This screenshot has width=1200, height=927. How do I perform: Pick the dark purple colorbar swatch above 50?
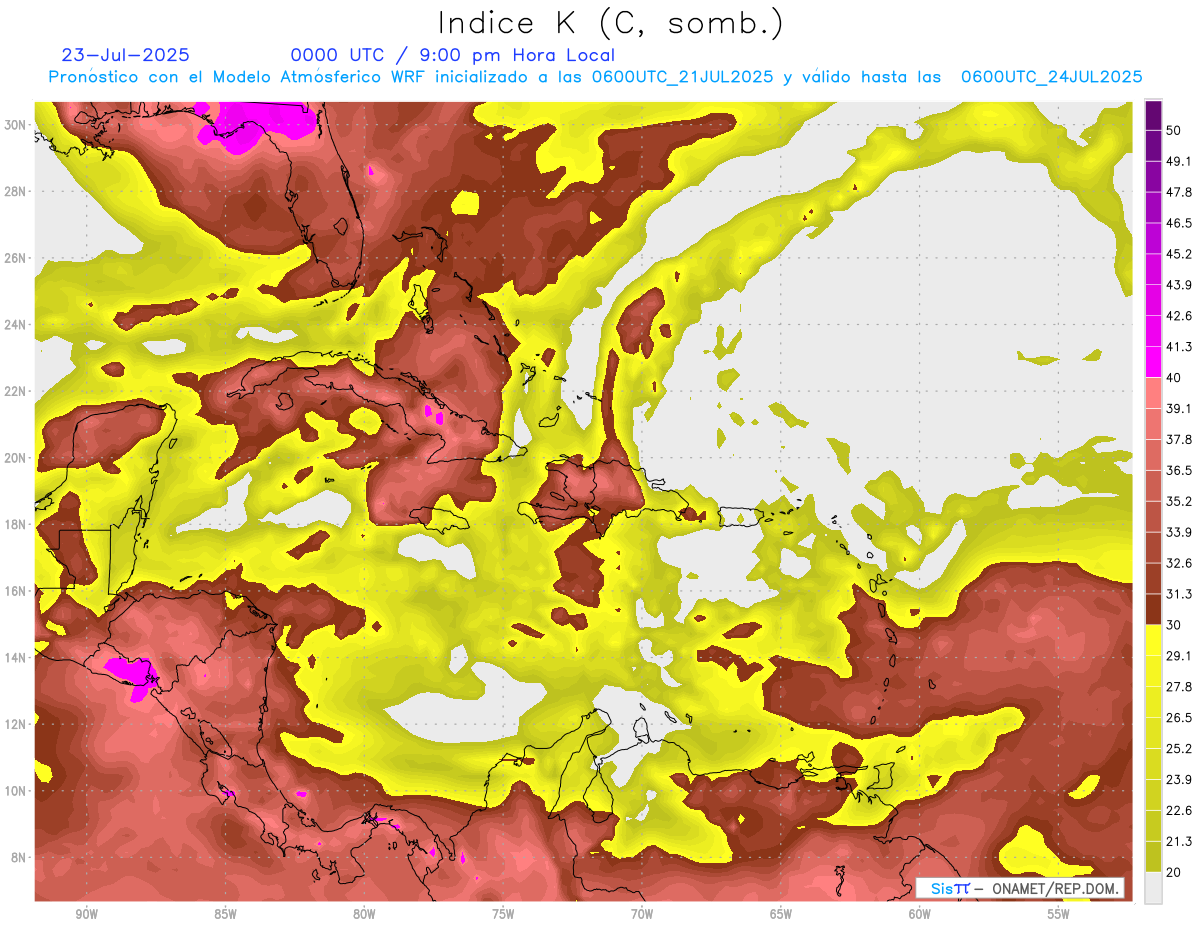(1153, 115)
